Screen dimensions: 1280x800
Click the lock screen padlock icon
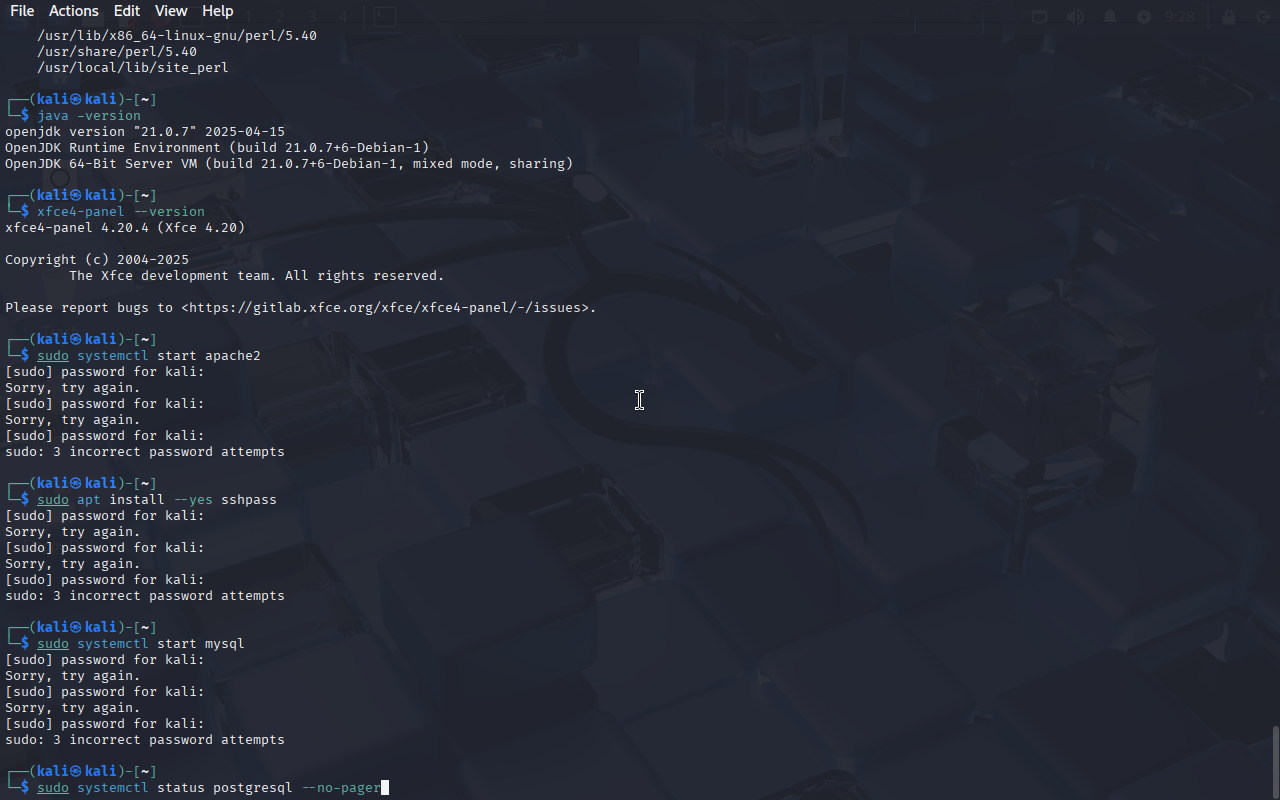point(1229,16)
